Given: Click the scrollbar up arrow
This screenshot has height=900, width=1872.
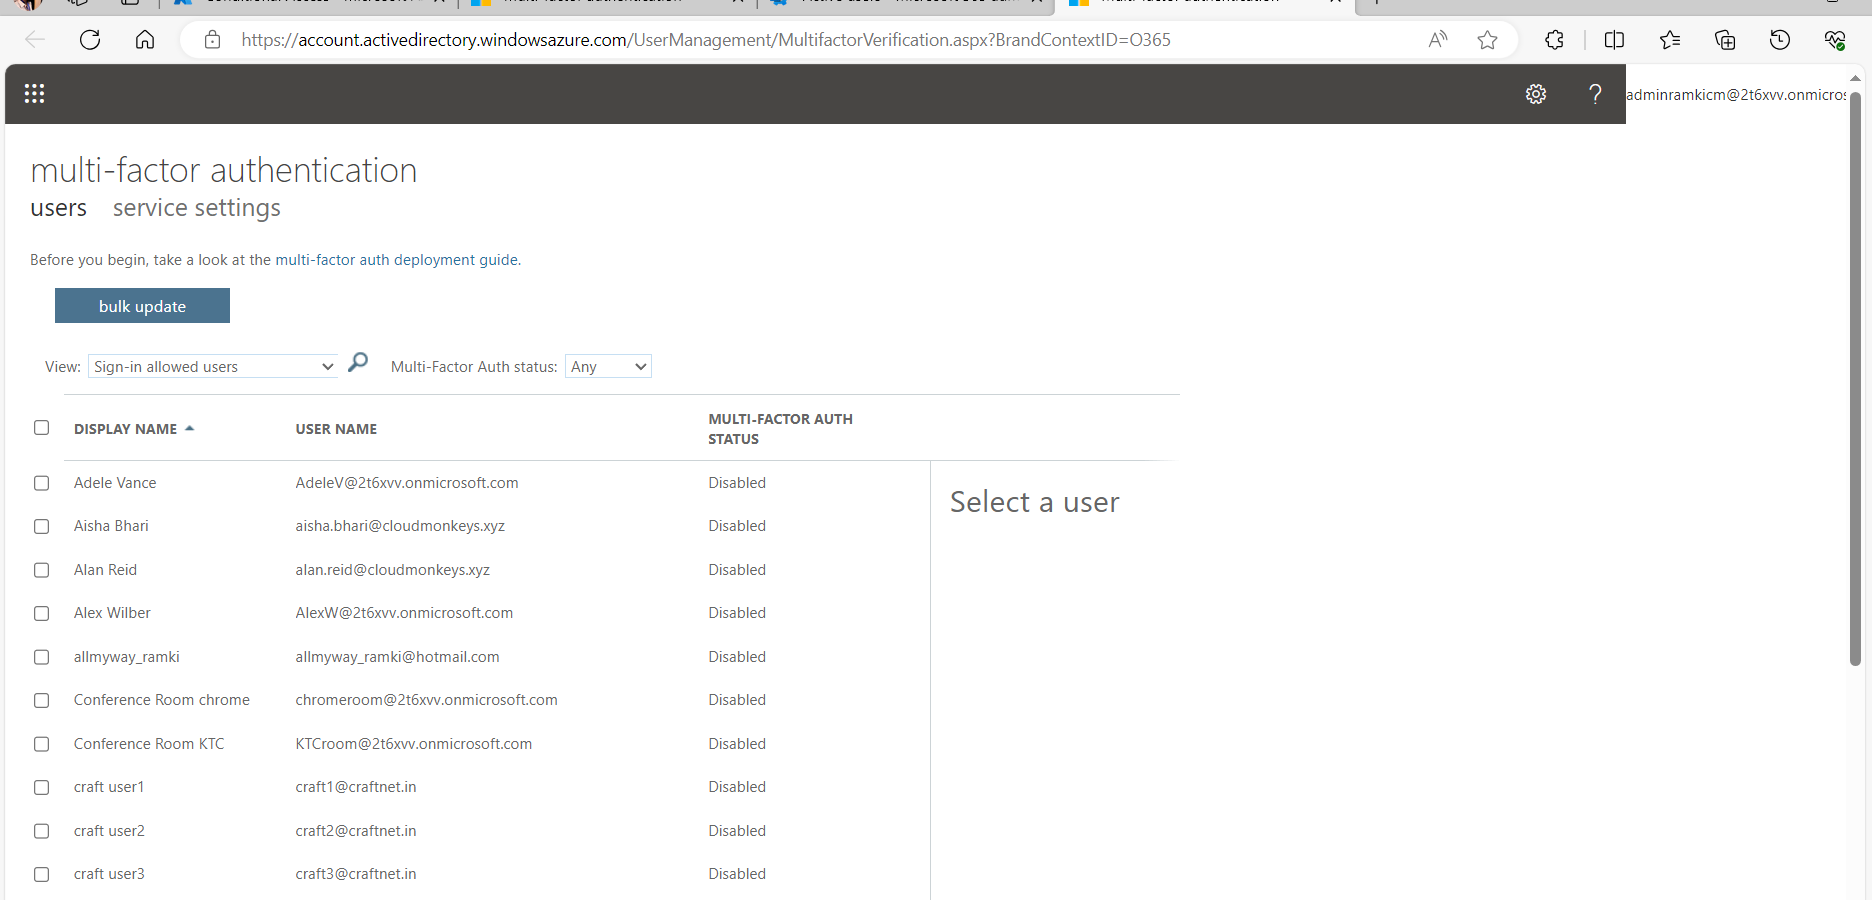Looking at the screenshot, I should coord(1855,78).
